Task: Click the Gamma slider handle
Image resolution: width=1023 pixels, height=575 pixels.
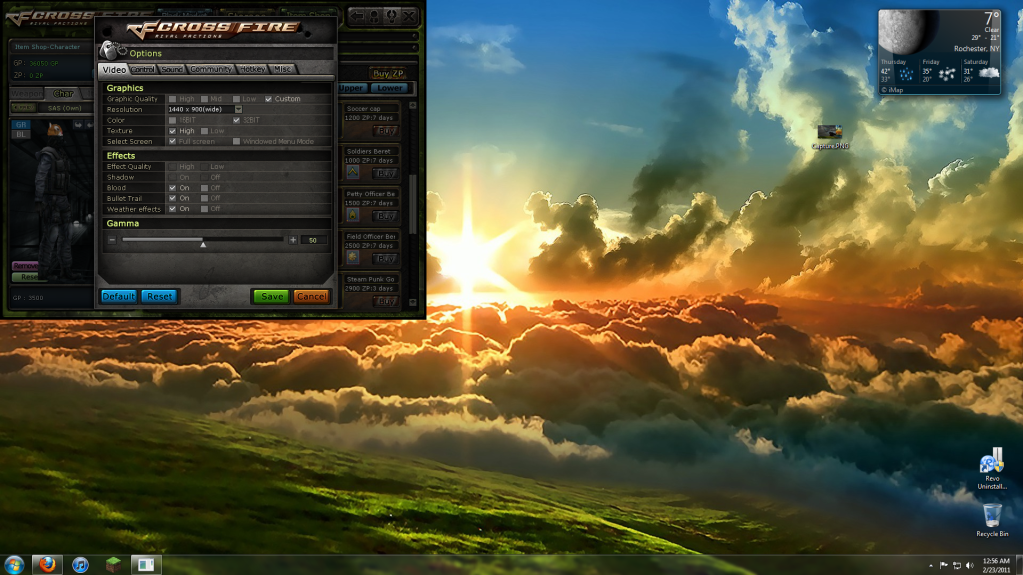Action: point(203,241)
